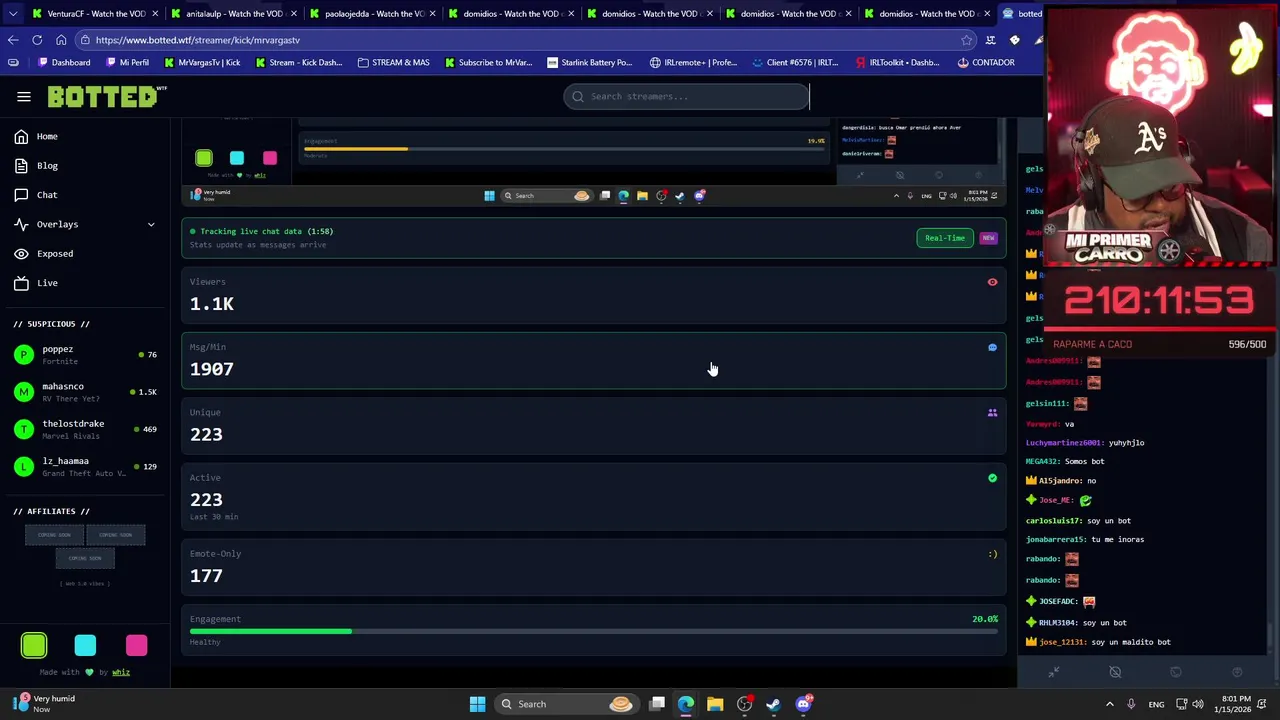Click the Viewers value 1.1K
Image resolution: width=1280 pixels, height=720 pixels.
[x=212, y=304]
